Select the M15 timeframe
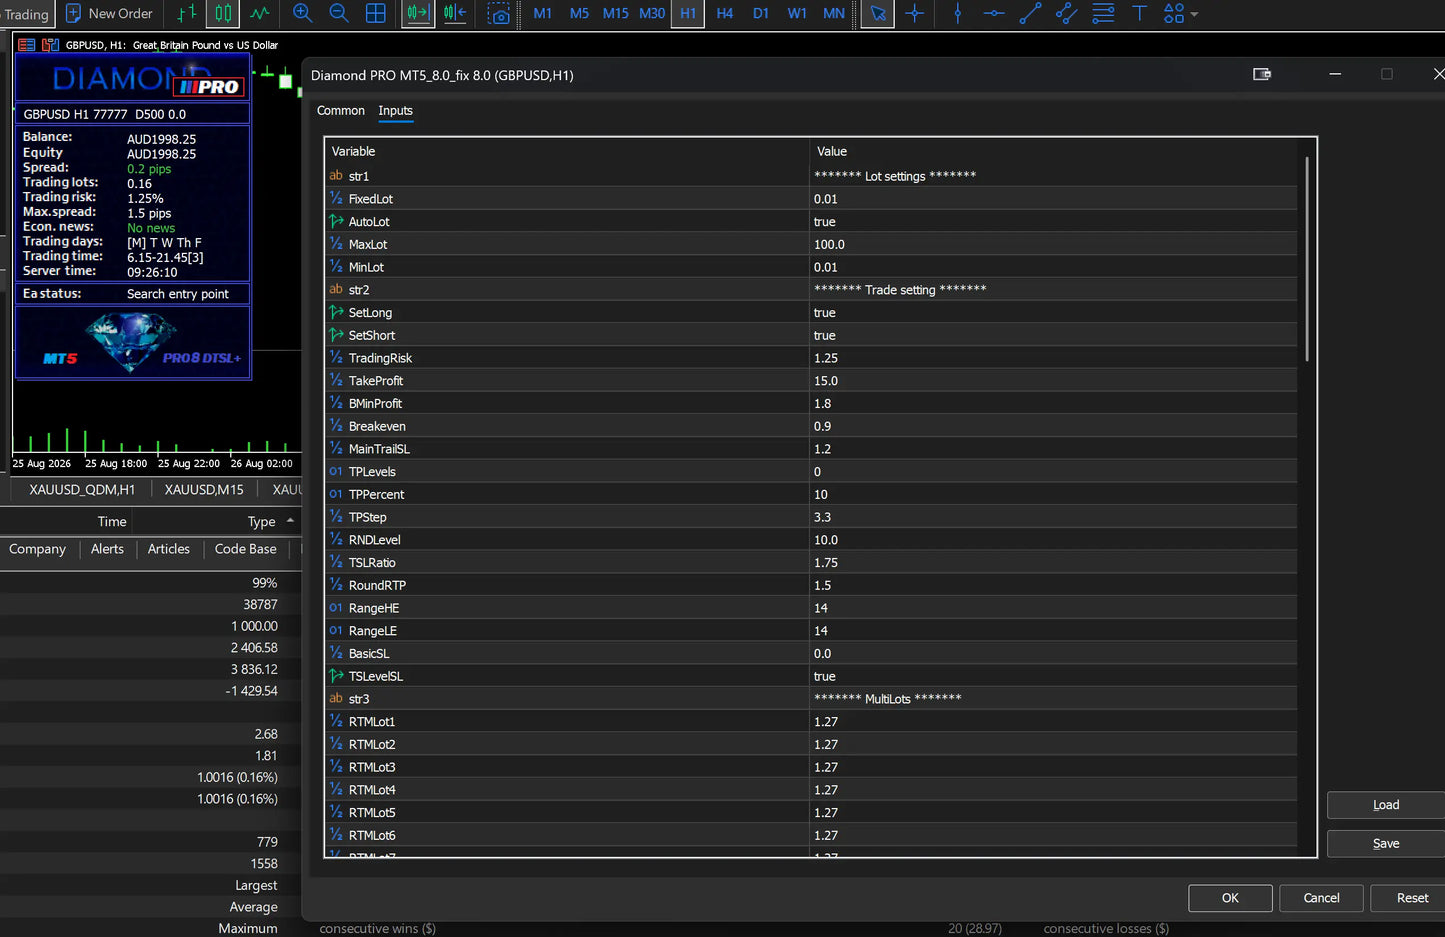The width and height of the screenshot is (1445, 937). click(616, 14)
